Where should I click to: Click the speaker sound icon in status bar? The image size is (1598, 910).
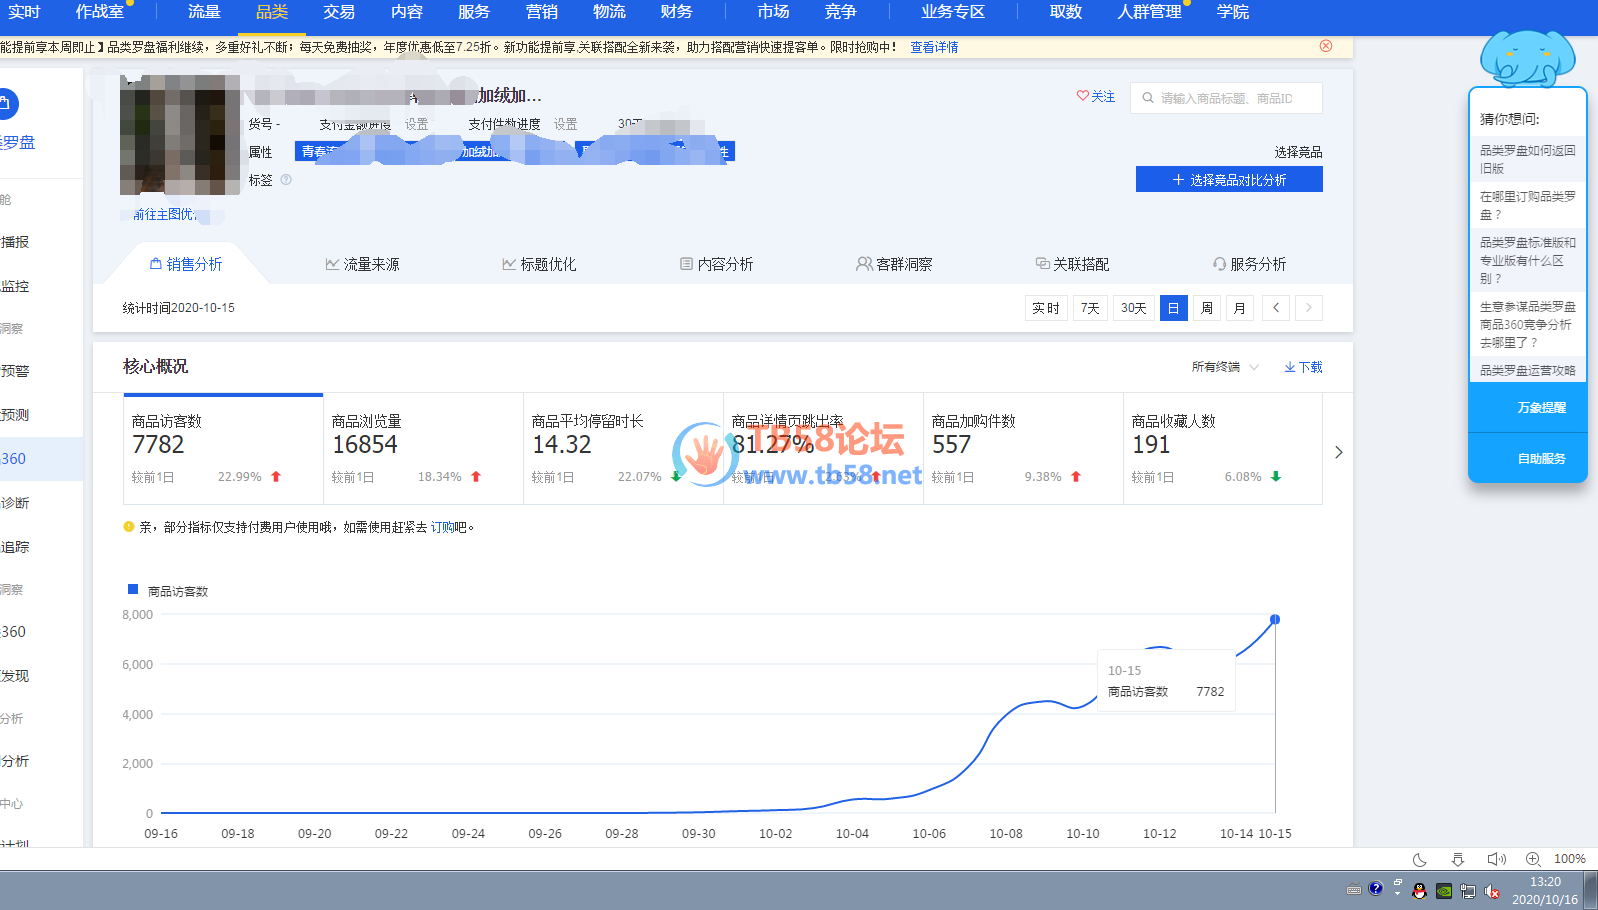pos(1495,859)
